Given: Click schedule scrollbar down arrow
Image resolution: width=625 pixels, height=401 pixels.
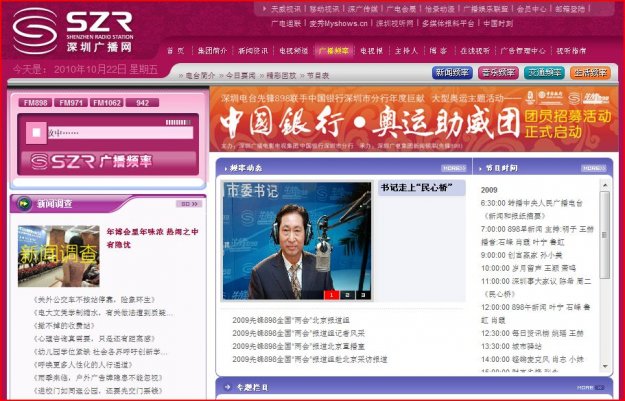Looking at the screenshot, I should [x=605, y=366].
